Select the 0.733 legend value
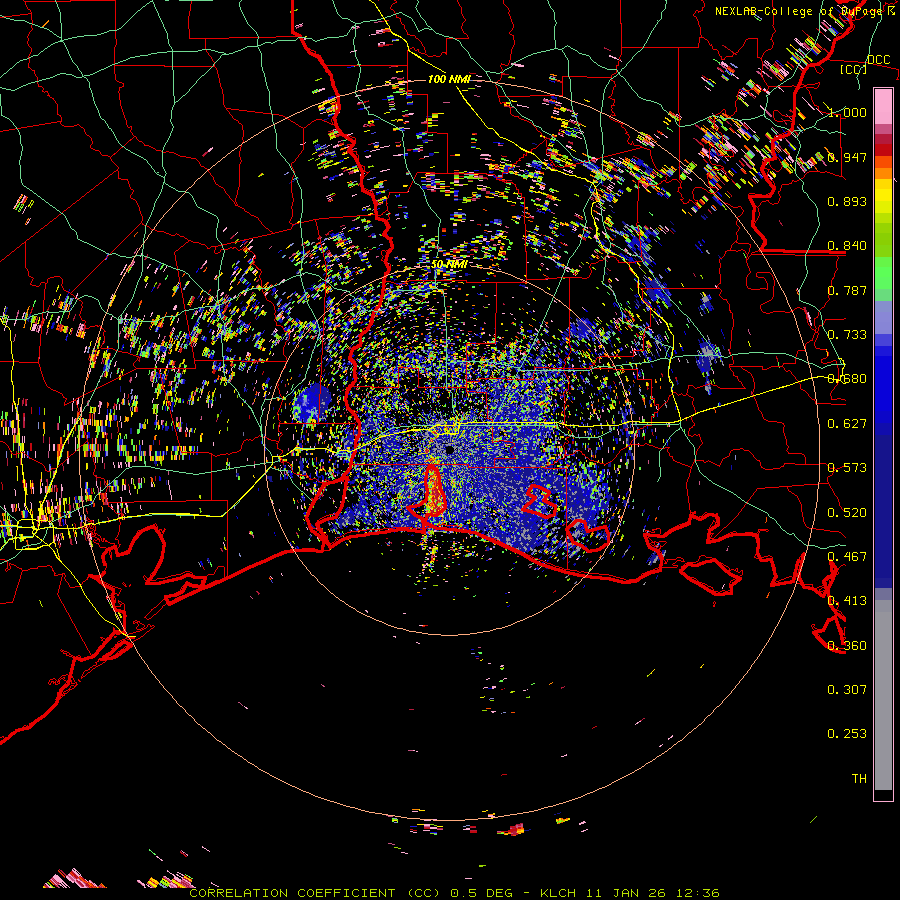 pos(847,335)
